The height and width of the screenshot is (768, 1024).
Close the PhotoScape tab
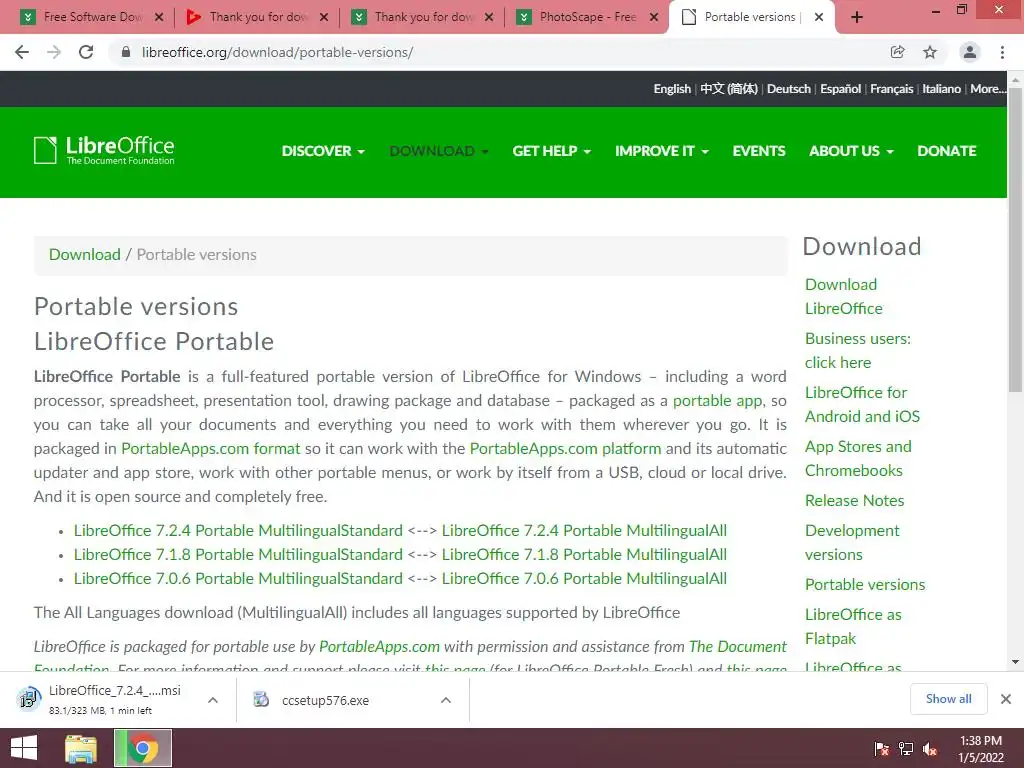654,17
